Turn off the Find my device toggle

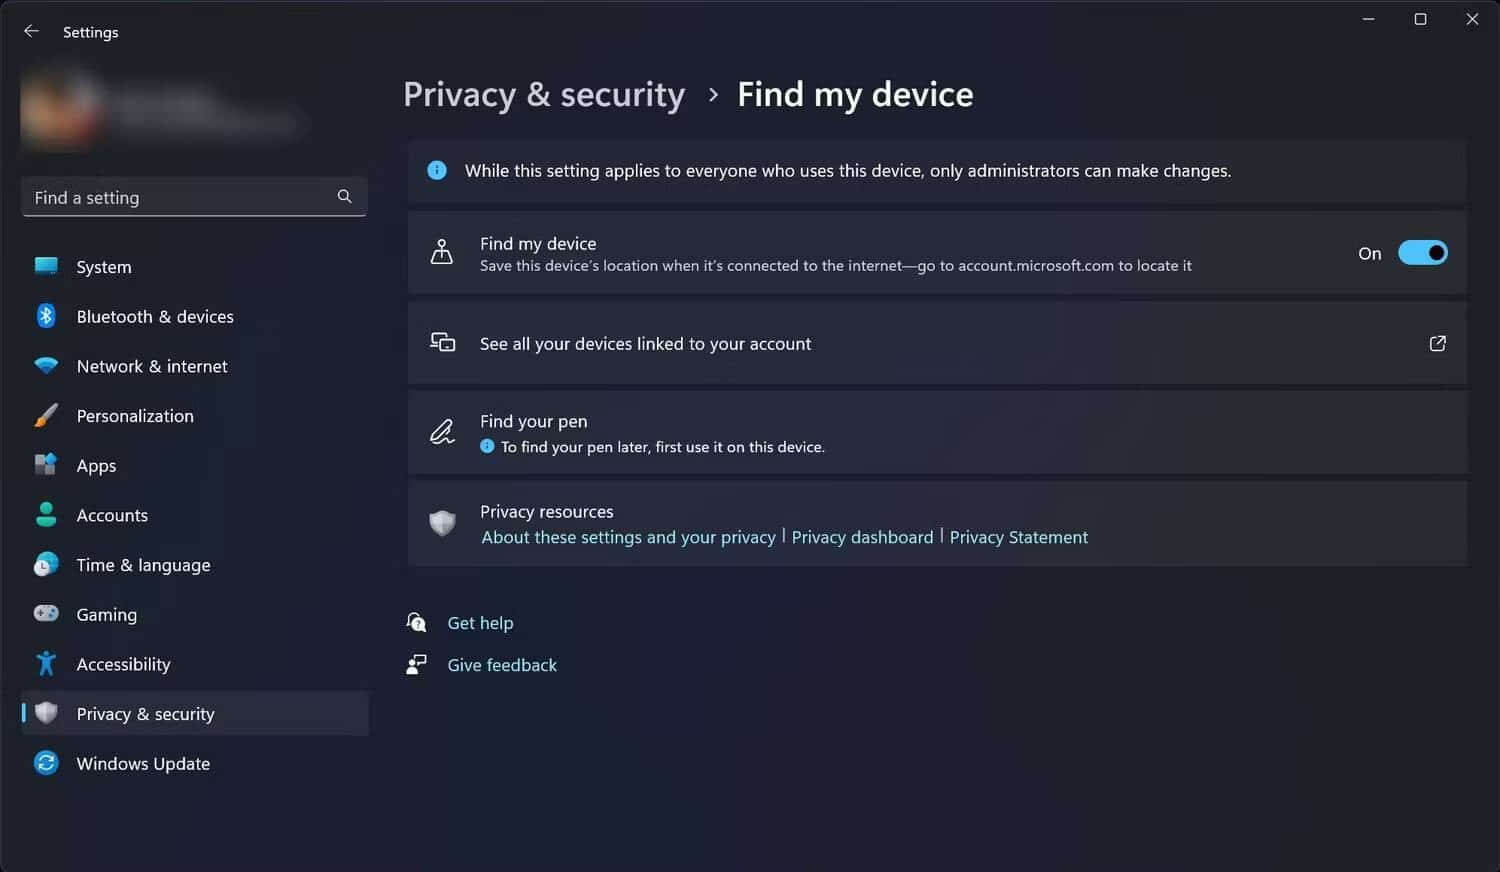click(1423, 252)
